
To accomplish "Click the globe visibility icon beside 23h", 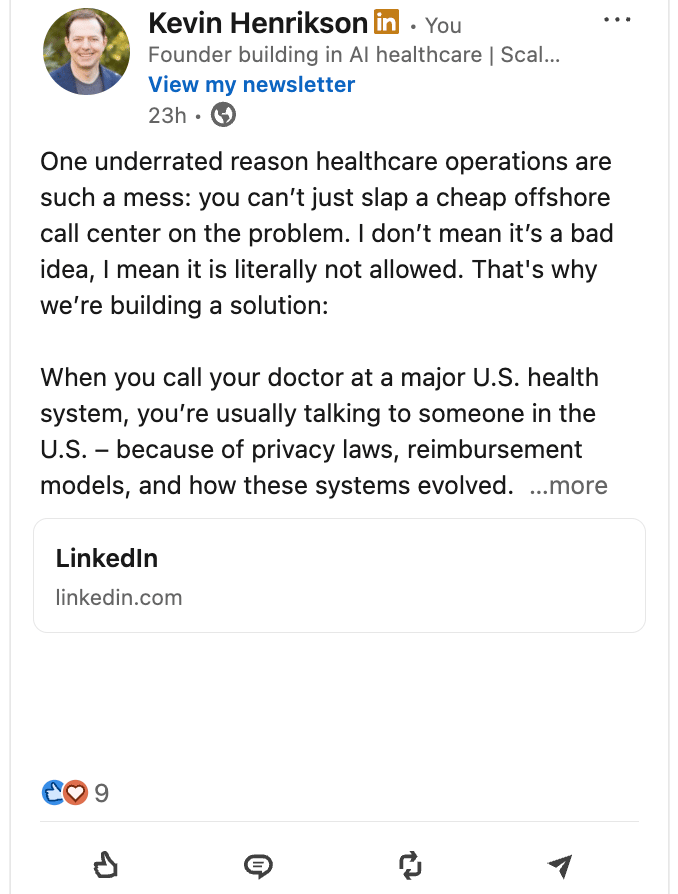I will click(x=224, y=115).
